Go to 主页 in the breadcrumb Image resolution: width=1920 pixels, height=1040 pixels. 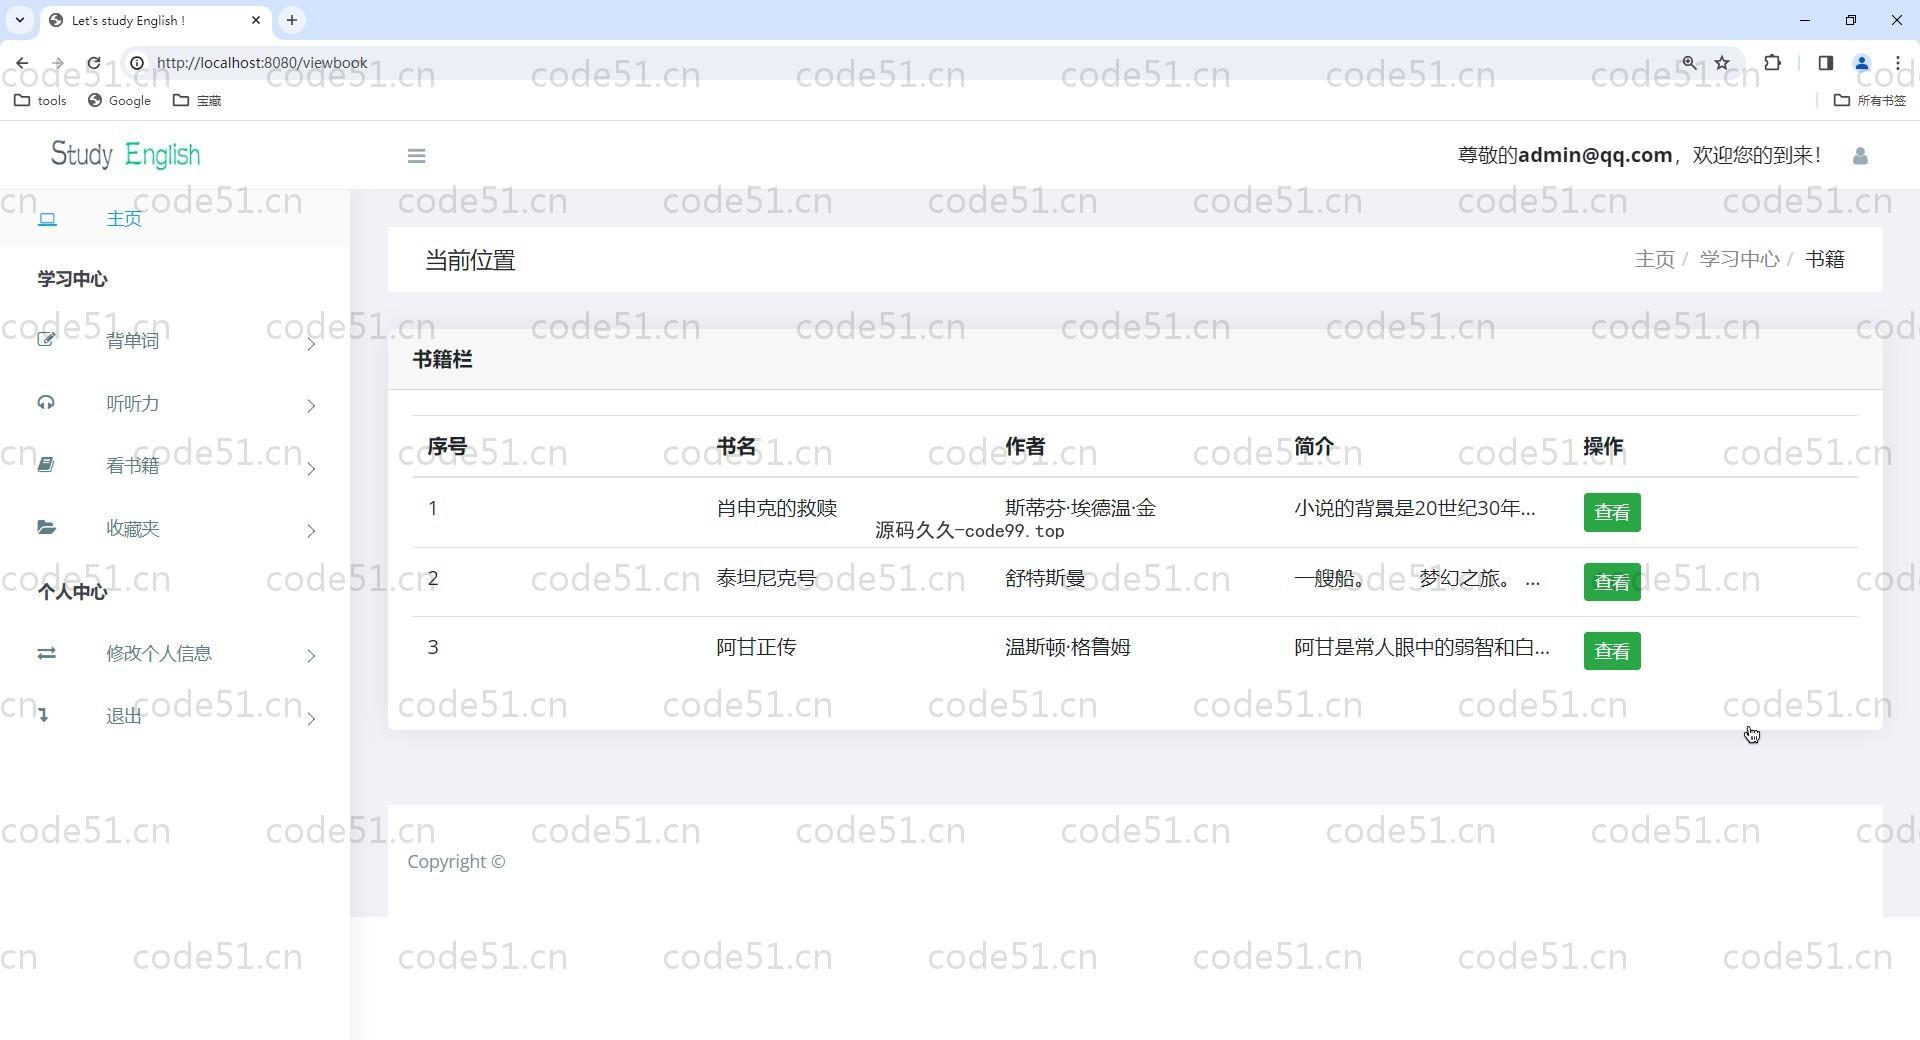pos(1654,260)
